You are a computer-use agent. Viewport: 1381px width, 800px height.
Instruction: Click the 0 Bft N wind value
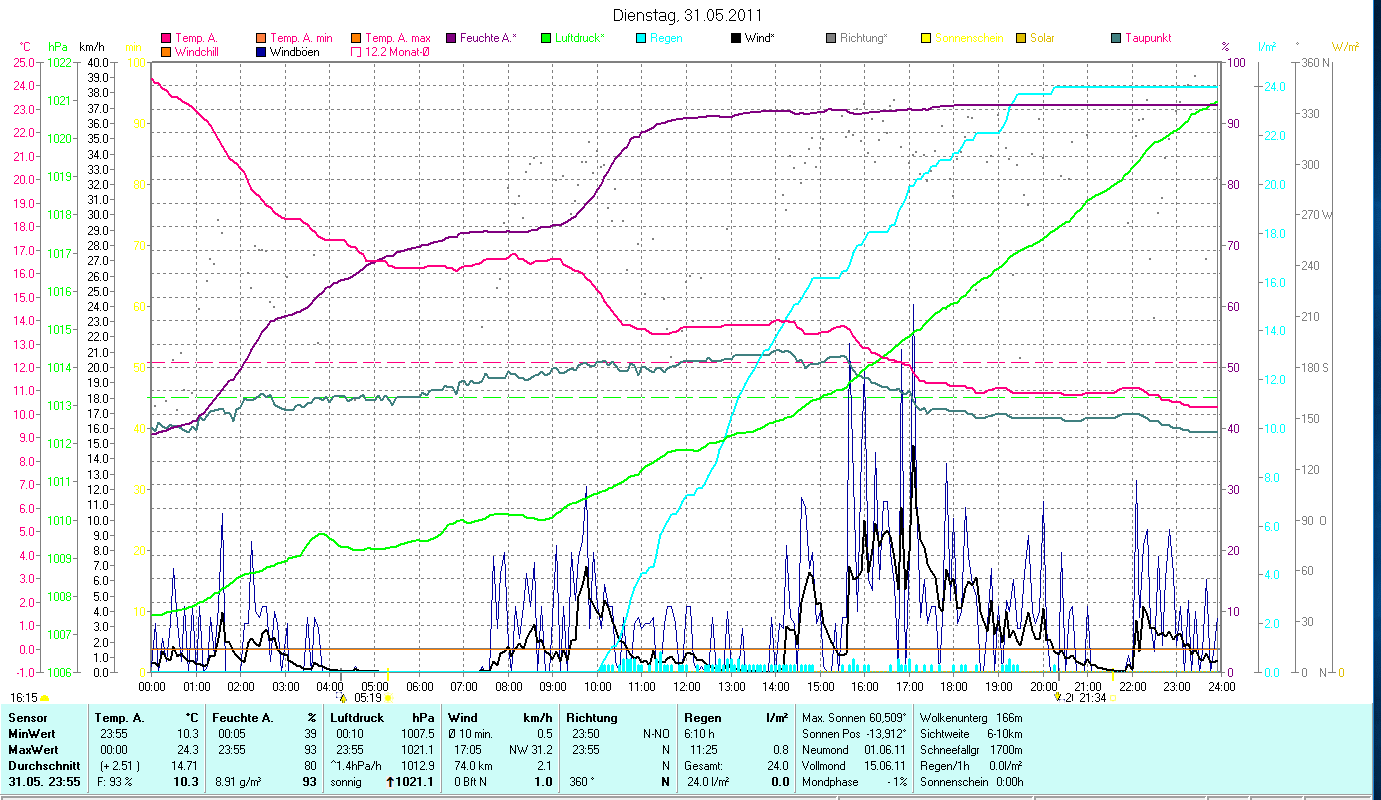[471, 781]
